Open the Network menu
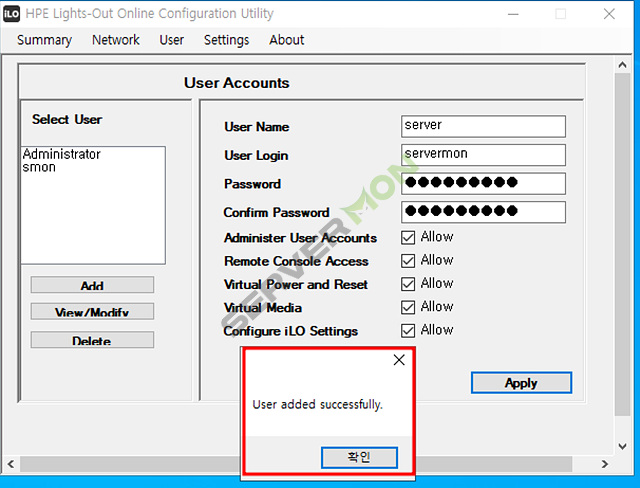 pos(116,40)
